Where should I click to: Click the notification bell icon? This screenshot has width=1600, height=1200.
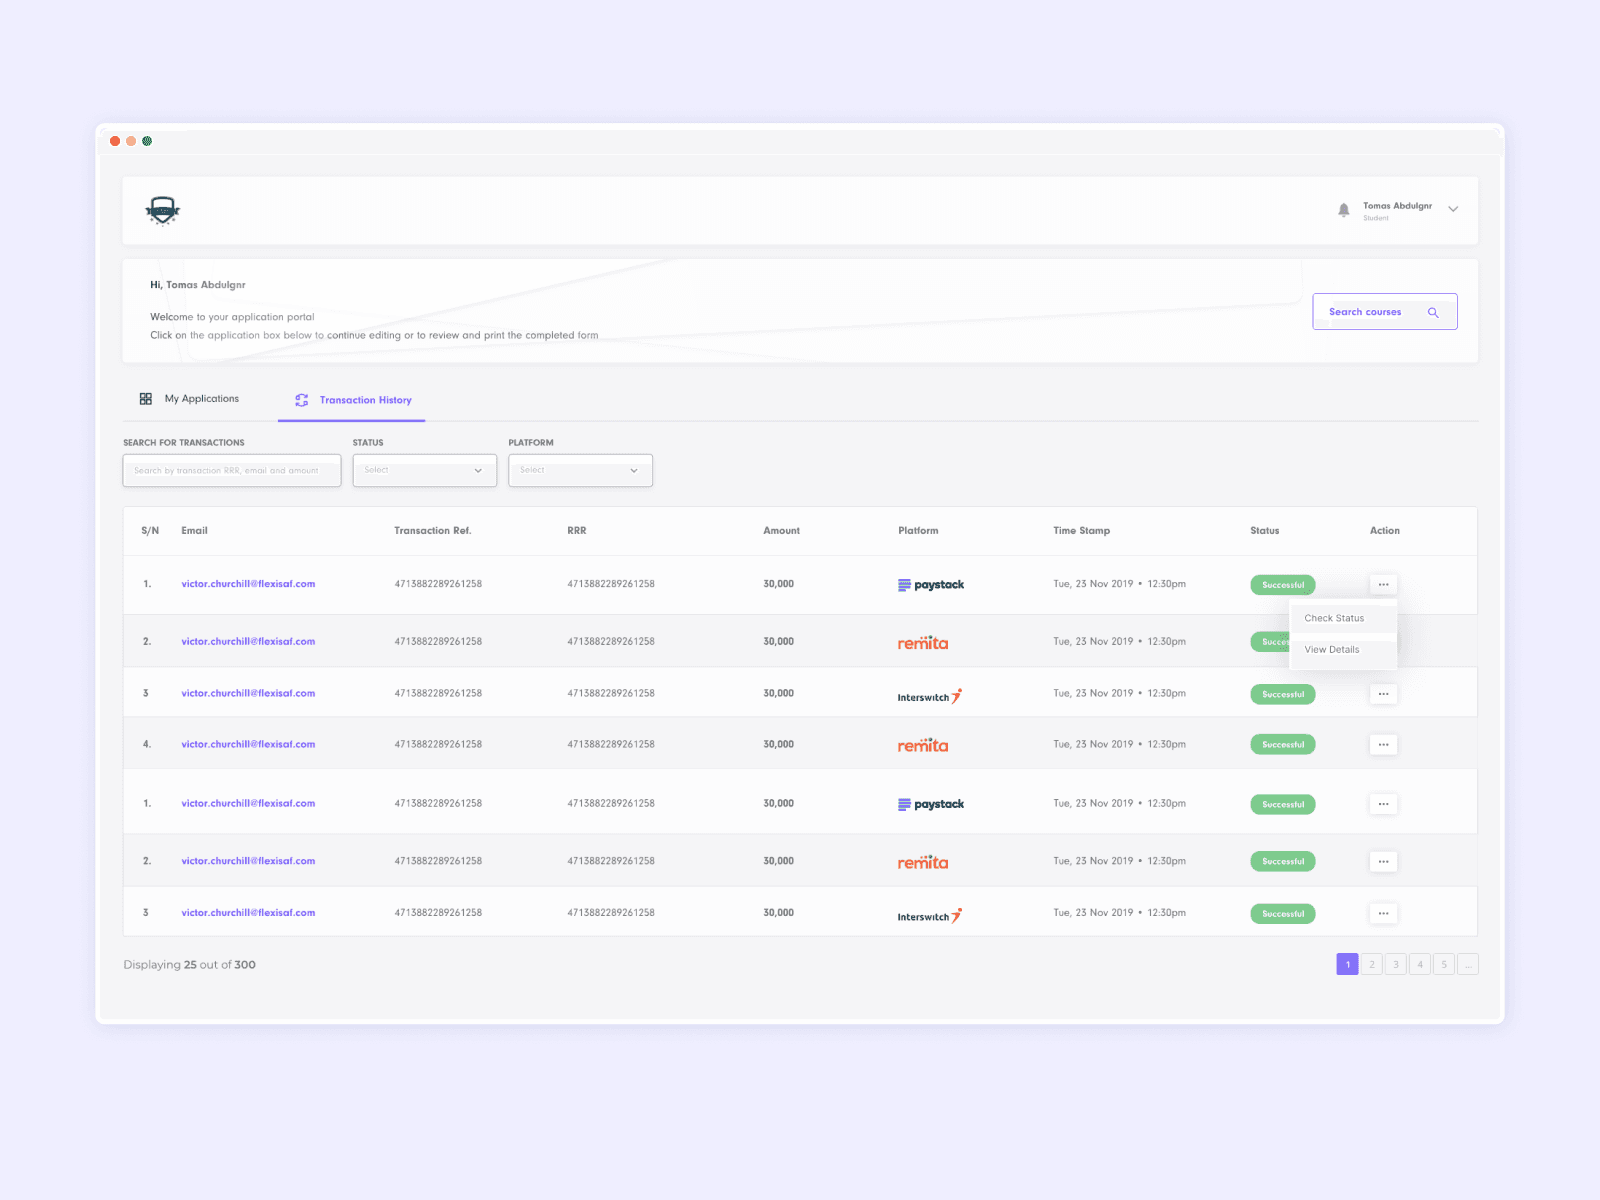click(x=1343, y=210)
